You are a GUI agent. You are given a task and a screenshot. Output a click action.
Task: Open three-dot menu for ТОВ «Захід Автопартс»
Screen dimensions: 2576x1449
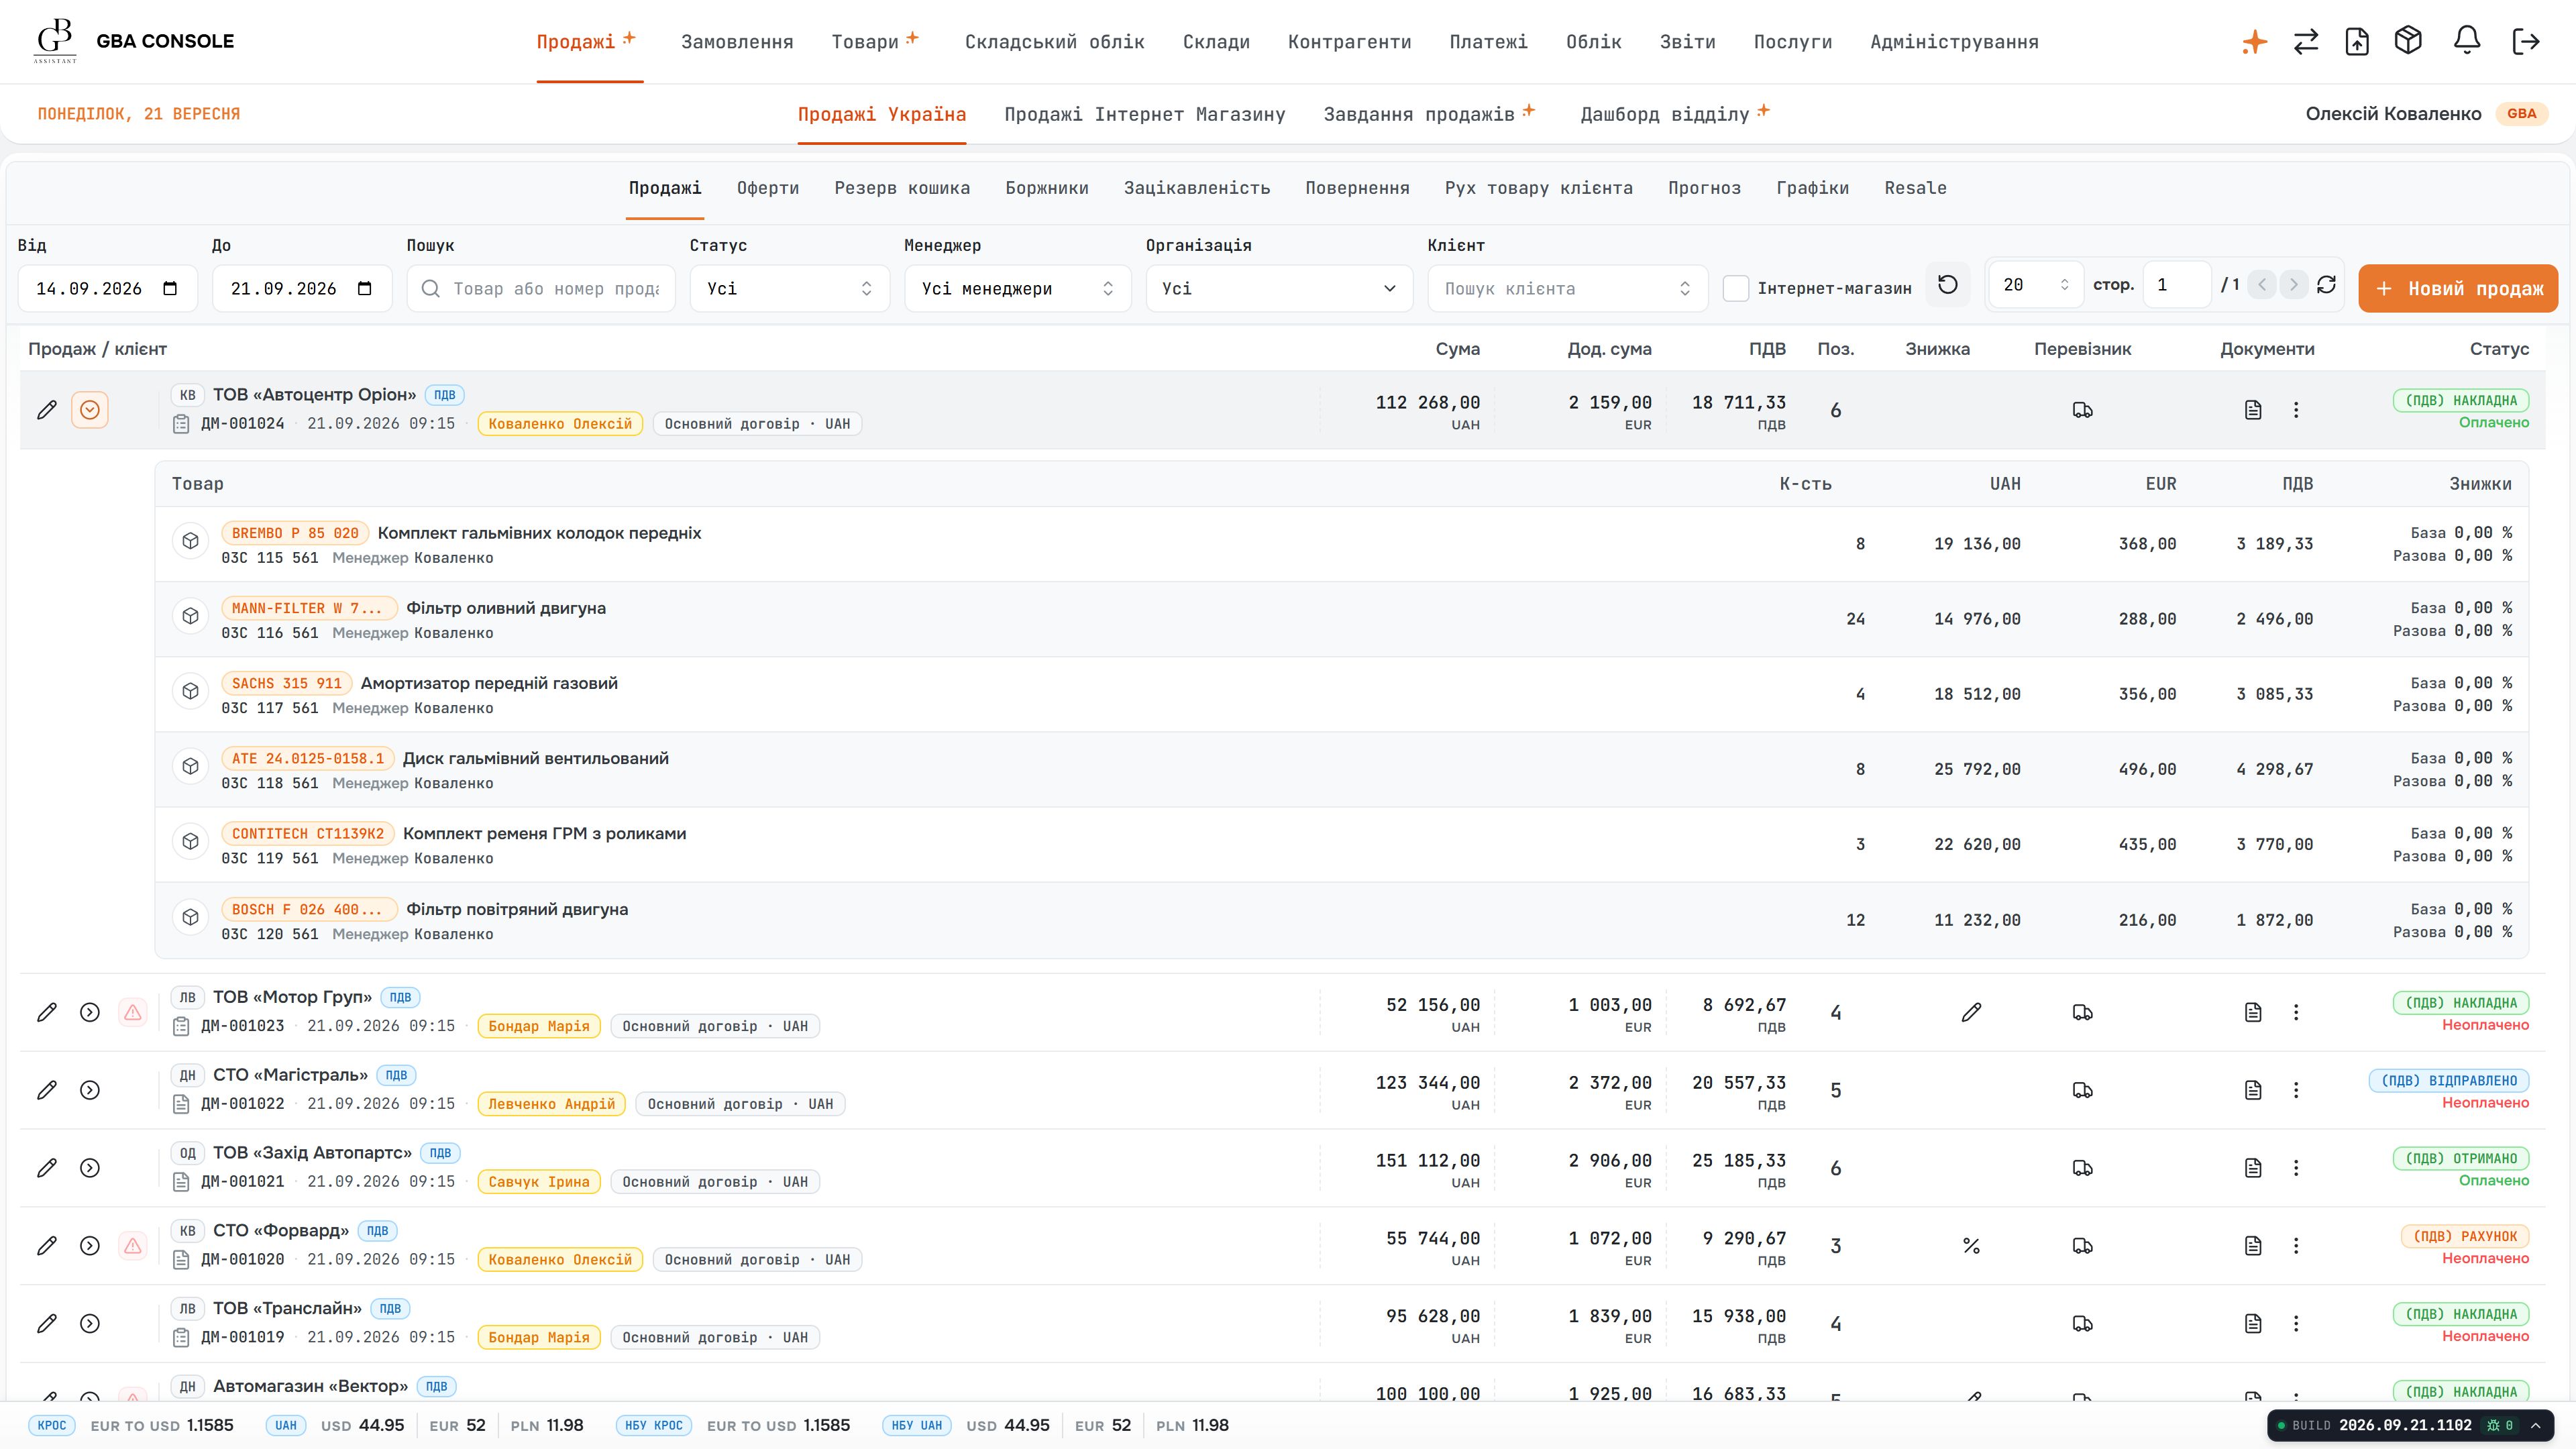point(2296,1168)
